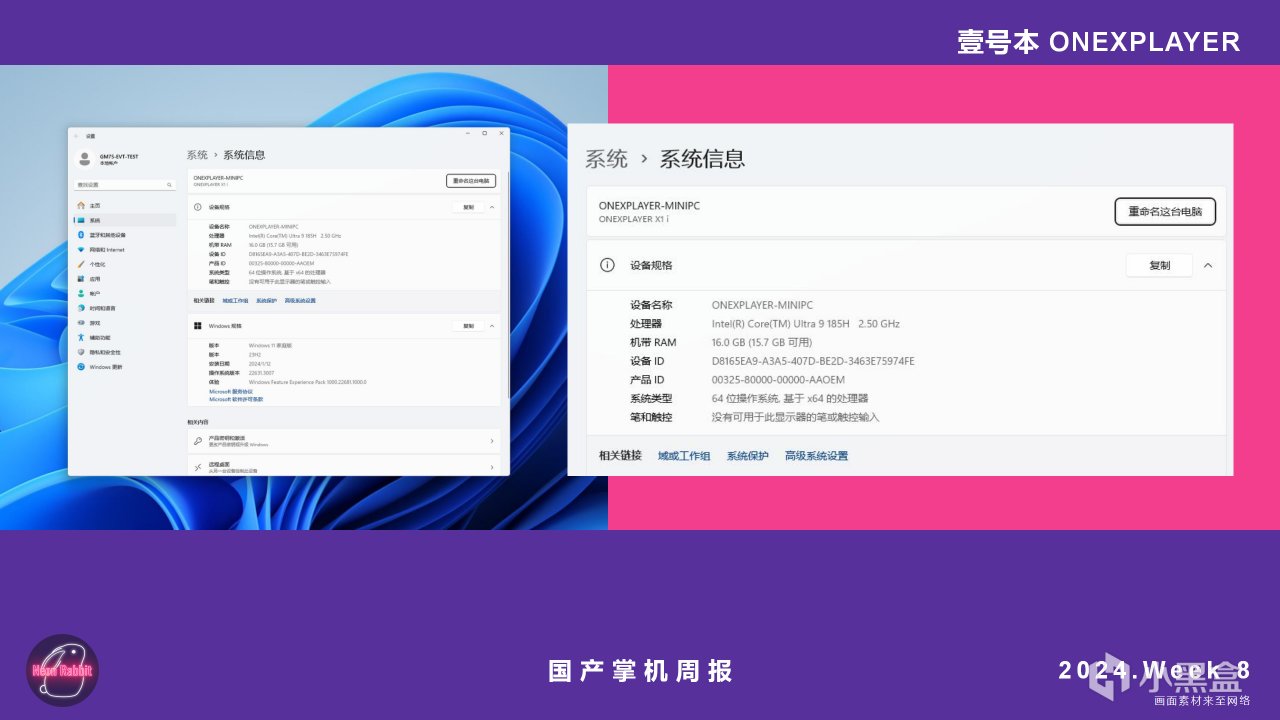Open 系统保护 link in the small Settings window
1280x720 pixels.
point(266,300)
